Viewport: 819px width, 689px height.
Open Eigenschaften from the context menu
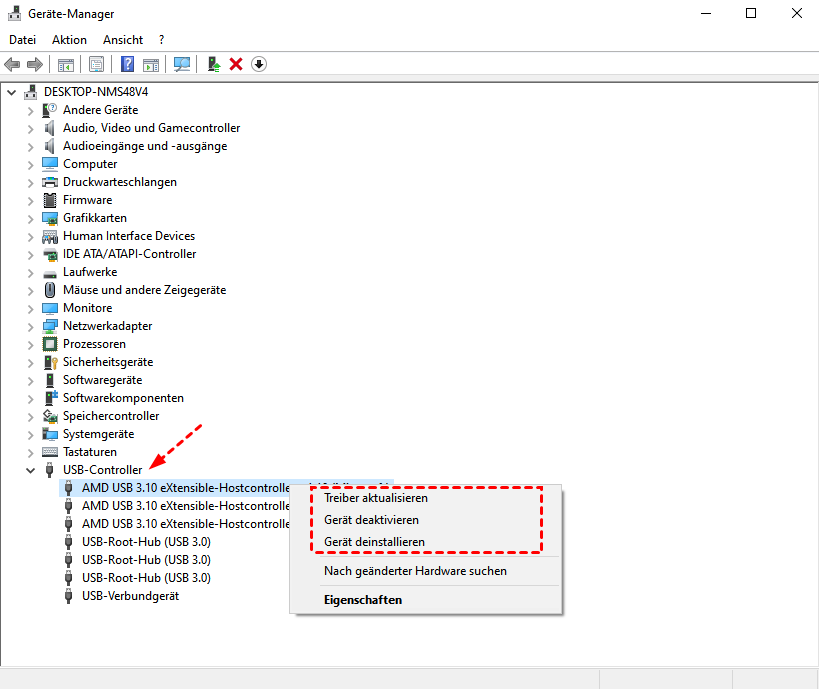[x=363, y=600]
